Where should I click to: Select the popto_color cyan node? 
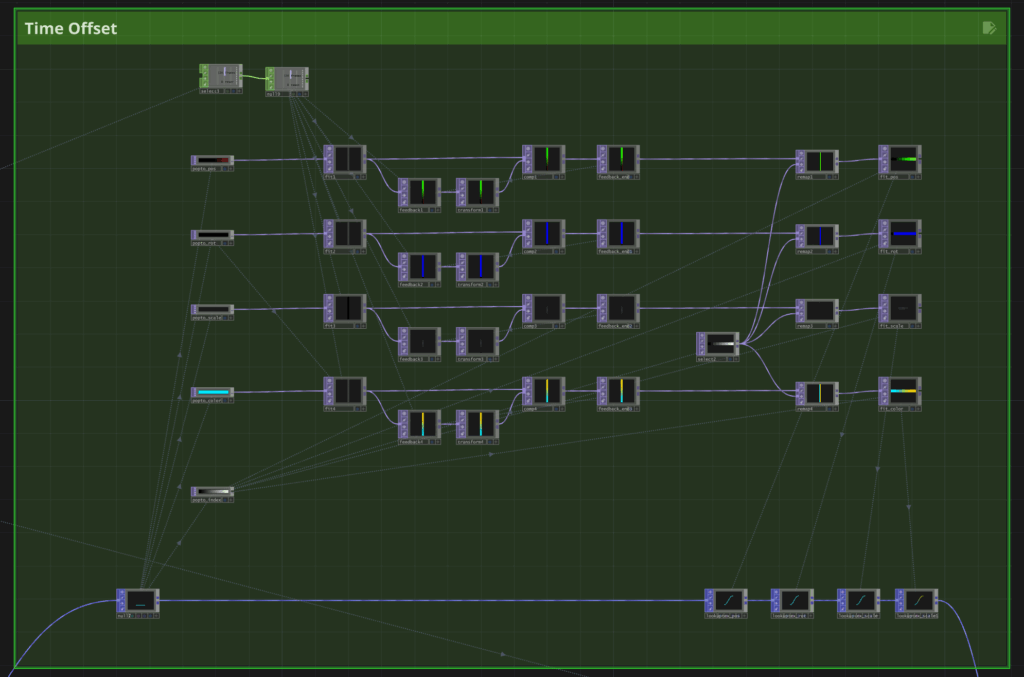(212, 392)
